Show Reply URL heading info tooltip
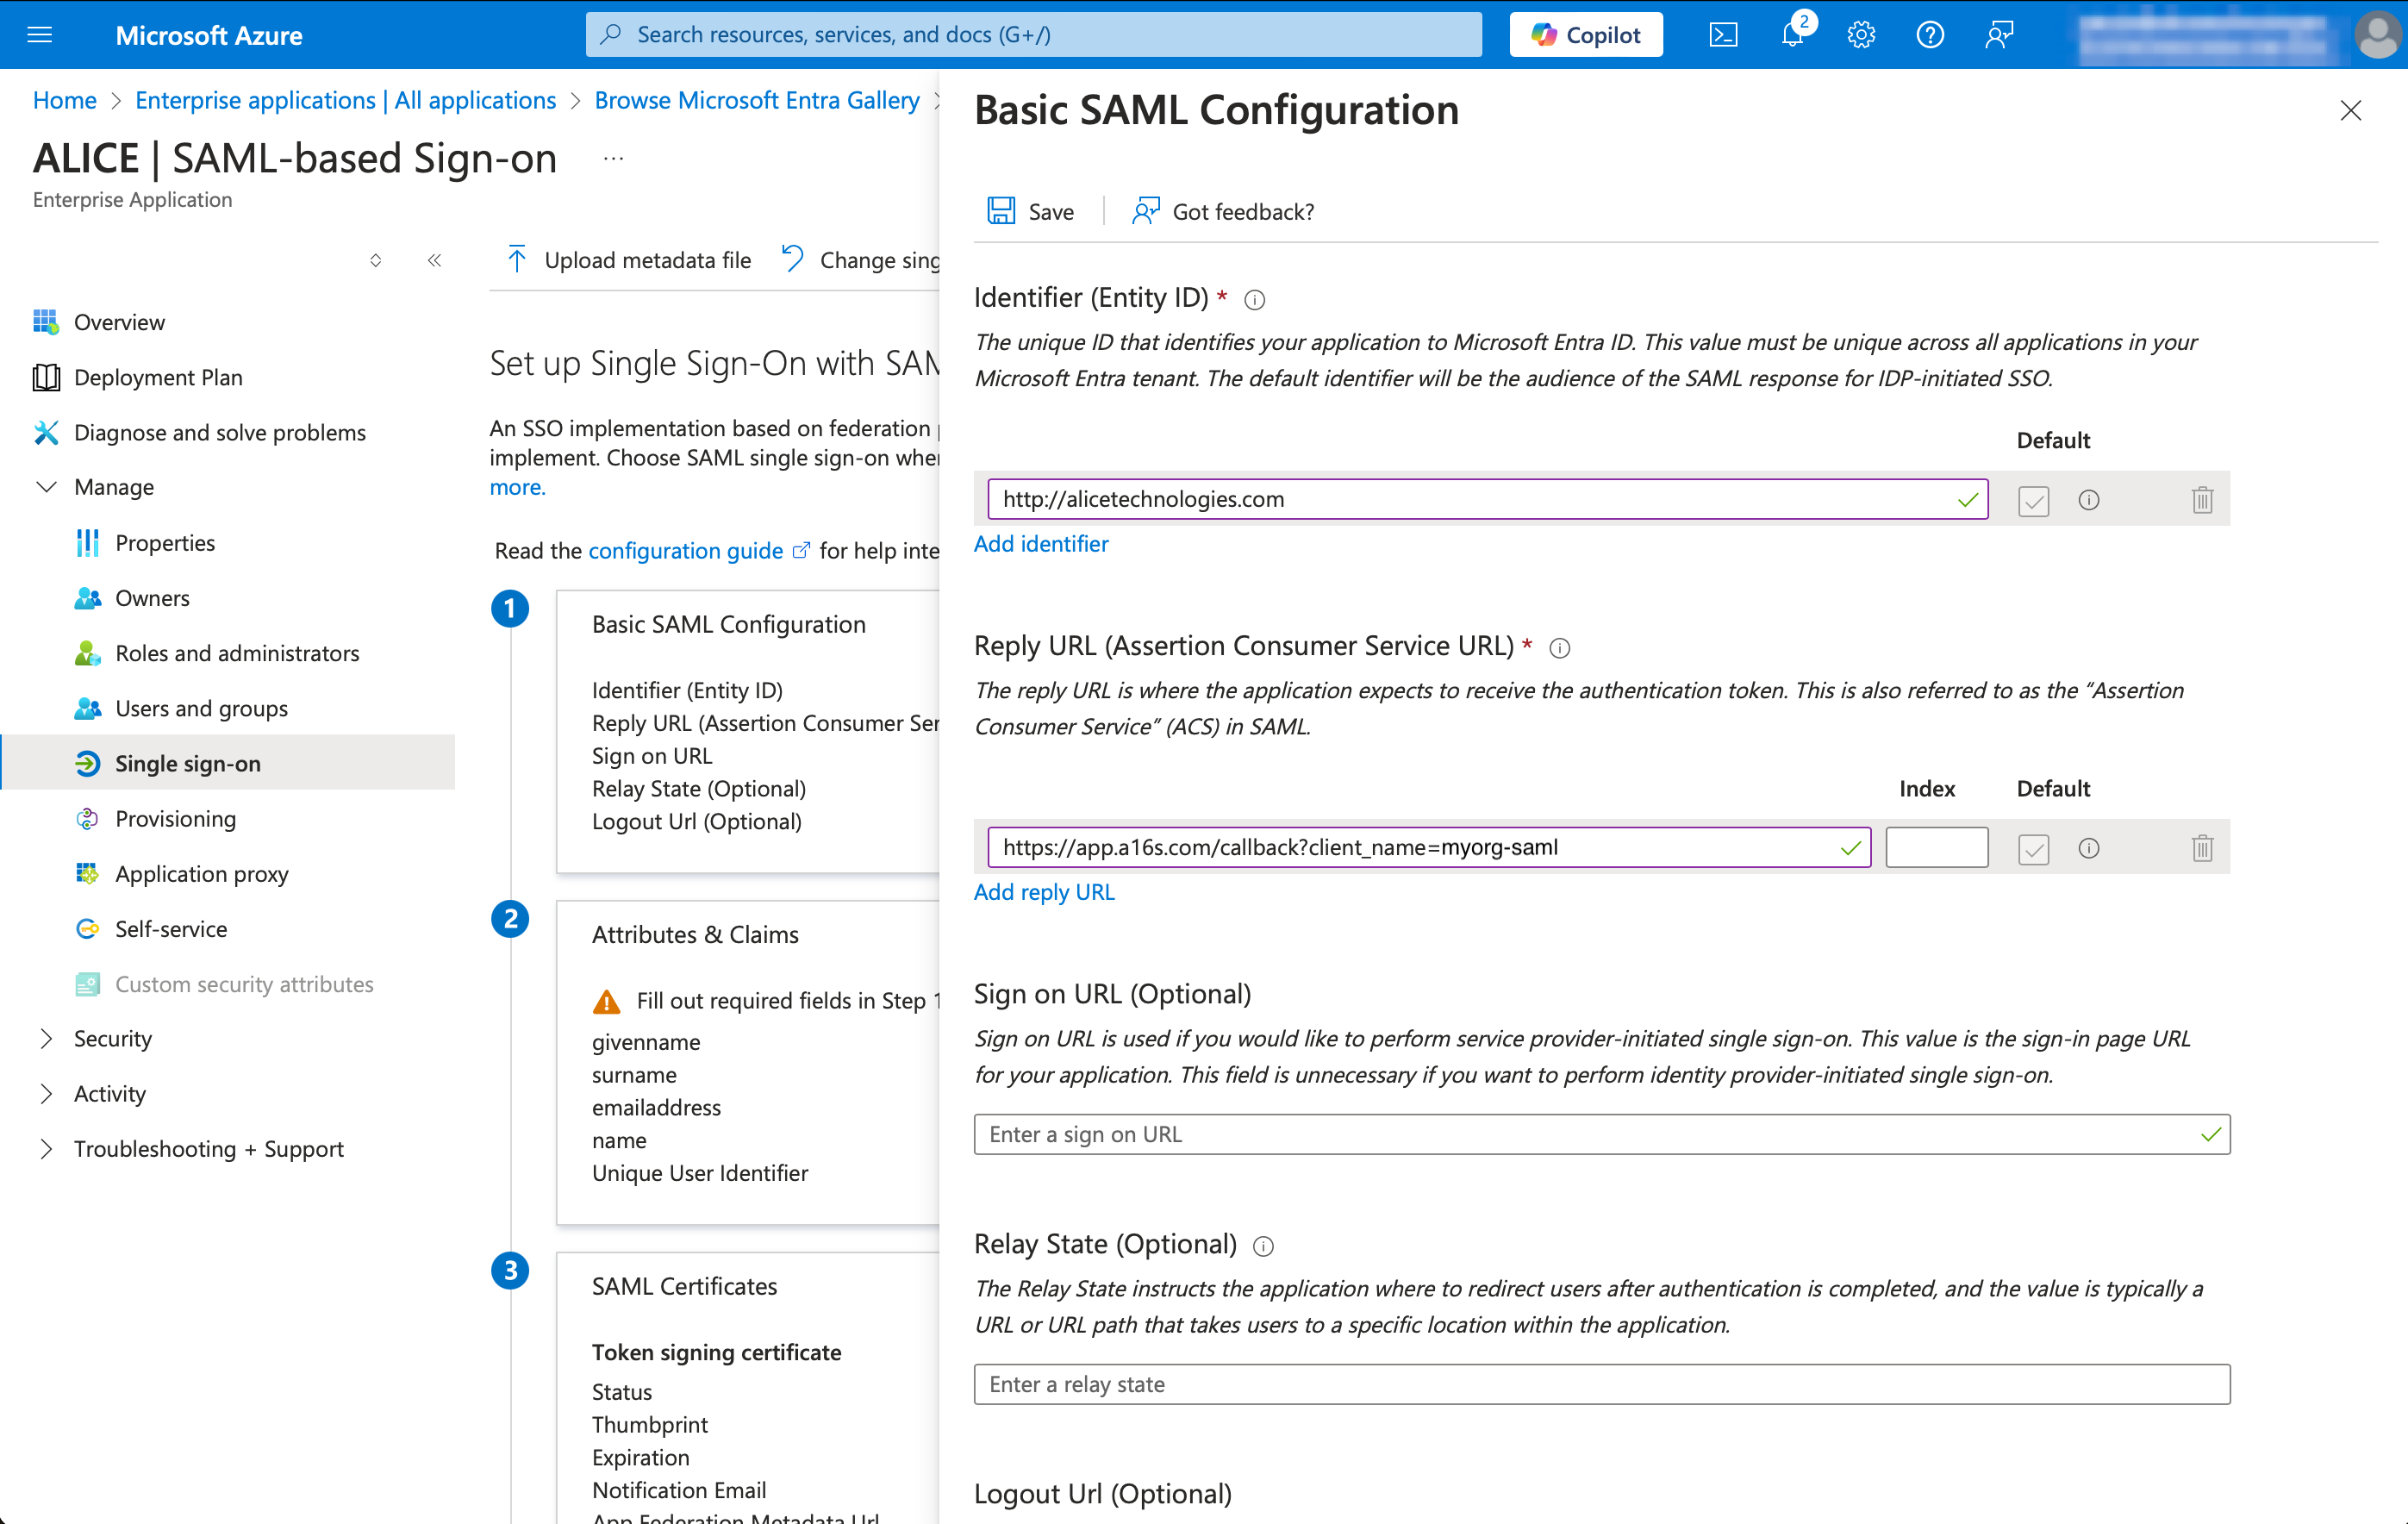This screenshot has height=1524, width=2408. point(1560,648)
